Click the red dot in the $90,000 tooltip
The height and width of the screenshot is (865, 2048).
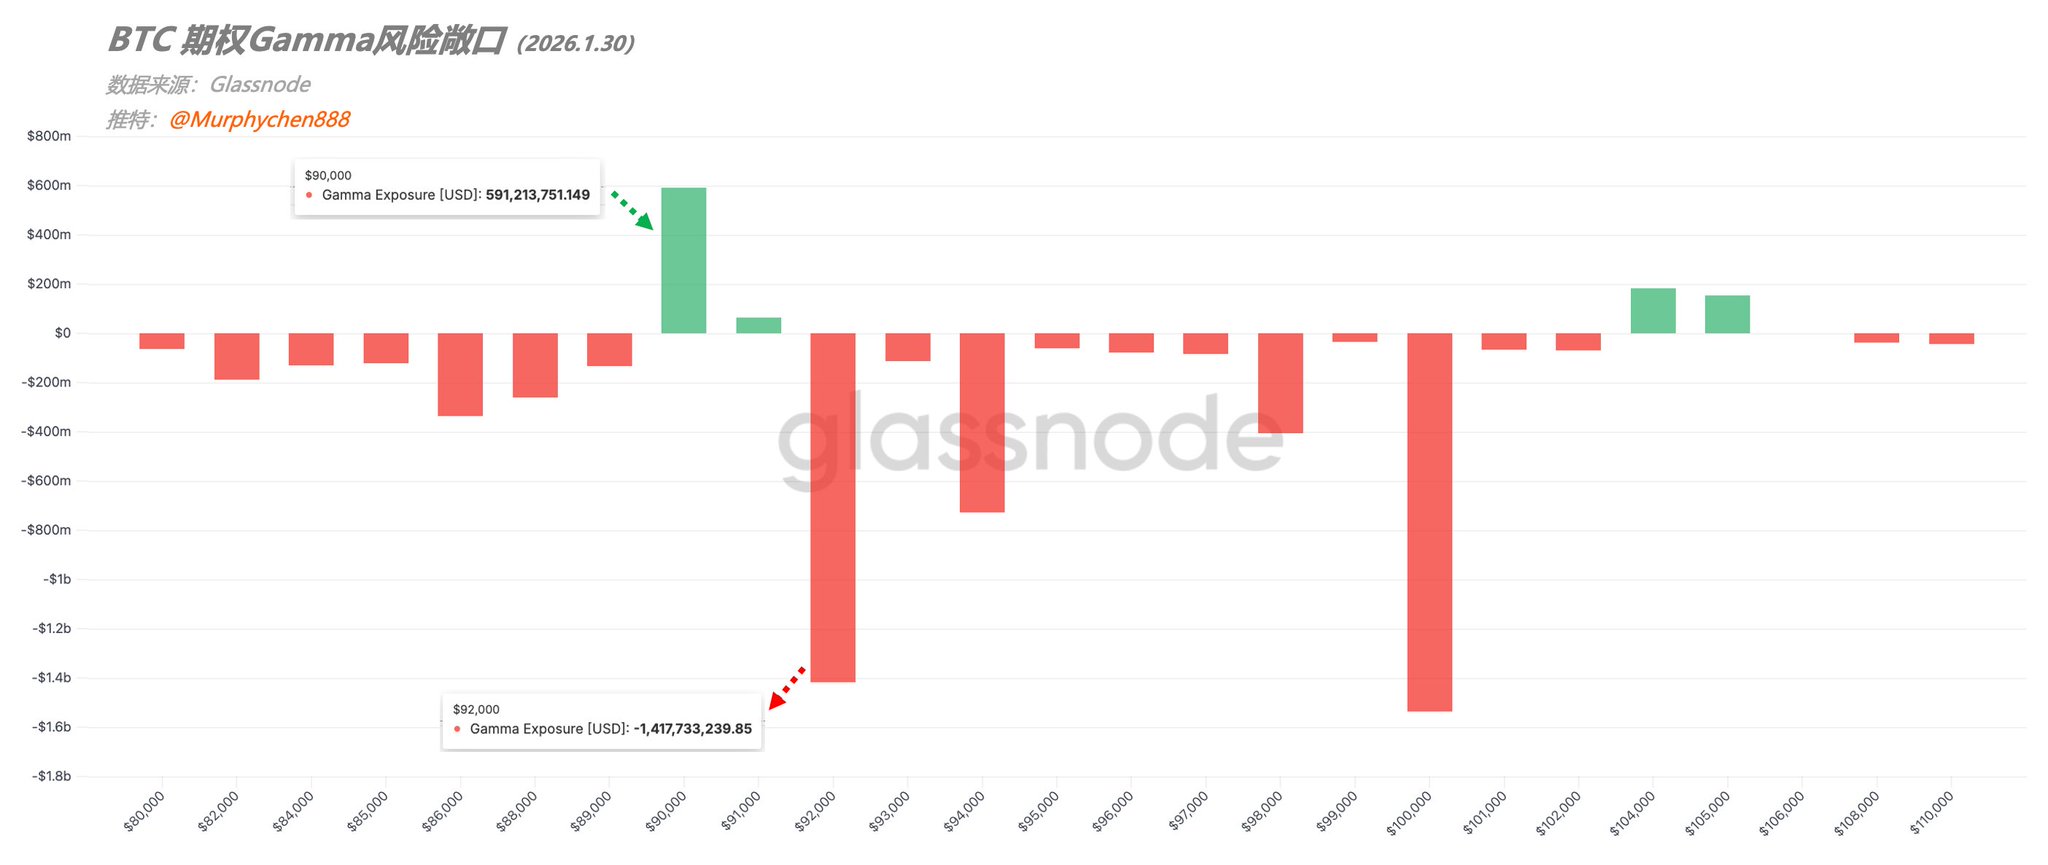[x=309, y=195]
